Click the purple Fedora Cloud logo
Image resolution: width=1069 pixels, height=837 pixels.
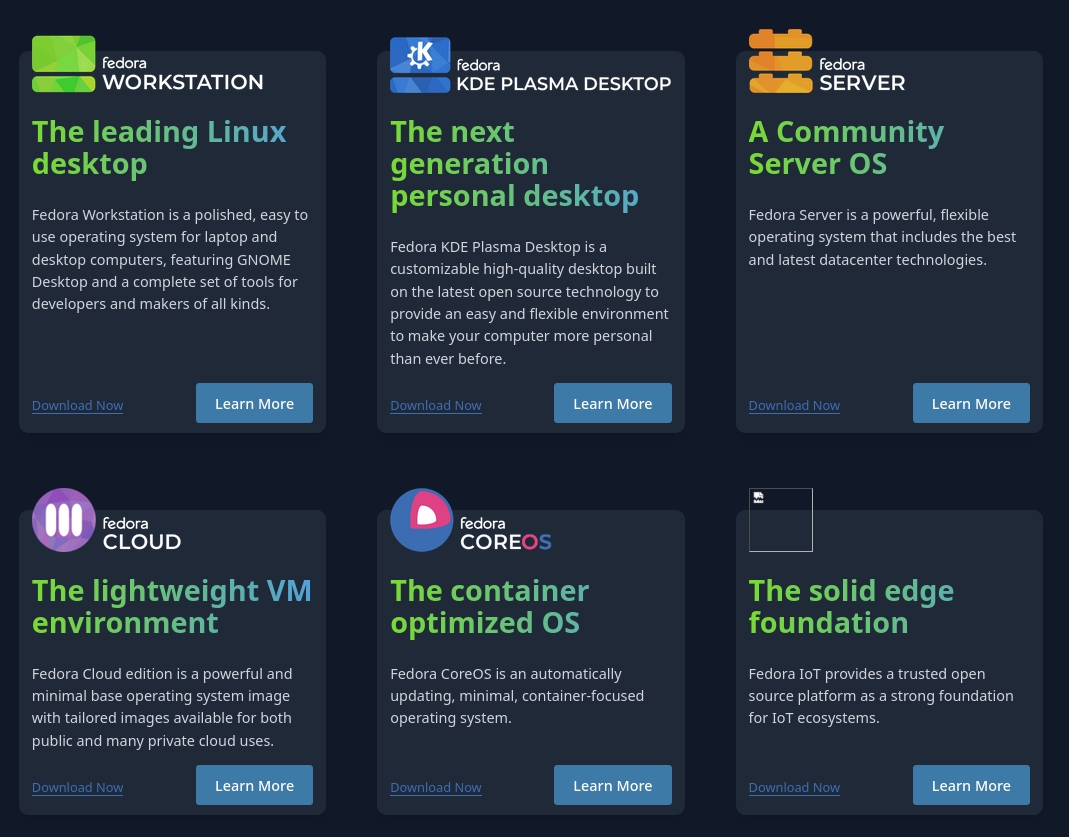click(63, 520)
